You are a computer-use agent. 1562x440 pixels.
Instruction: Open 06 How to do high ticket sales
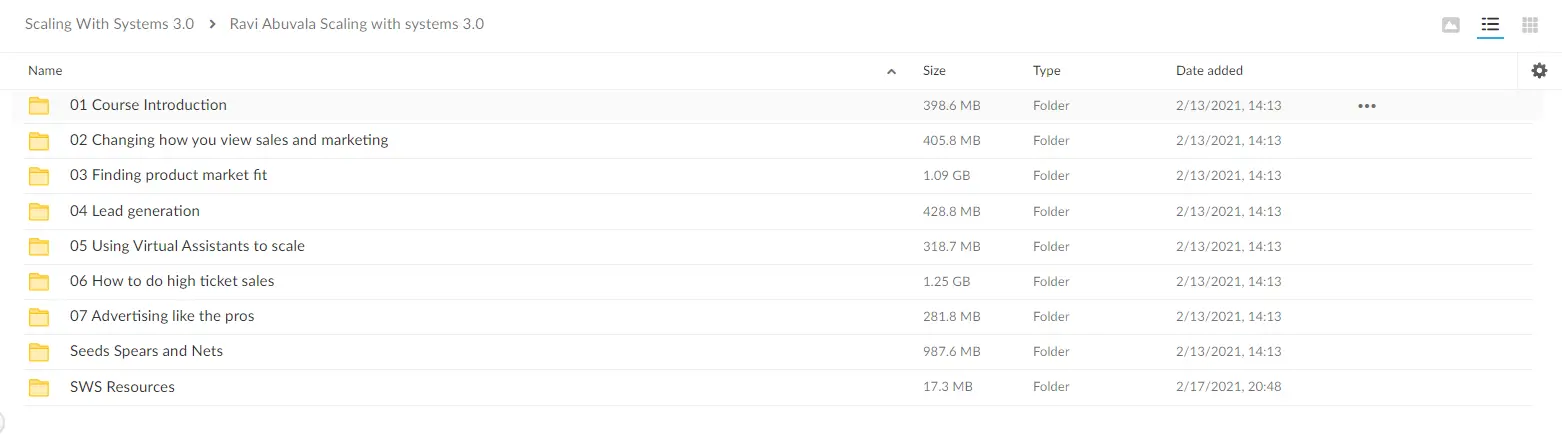(x=172, y=281)
